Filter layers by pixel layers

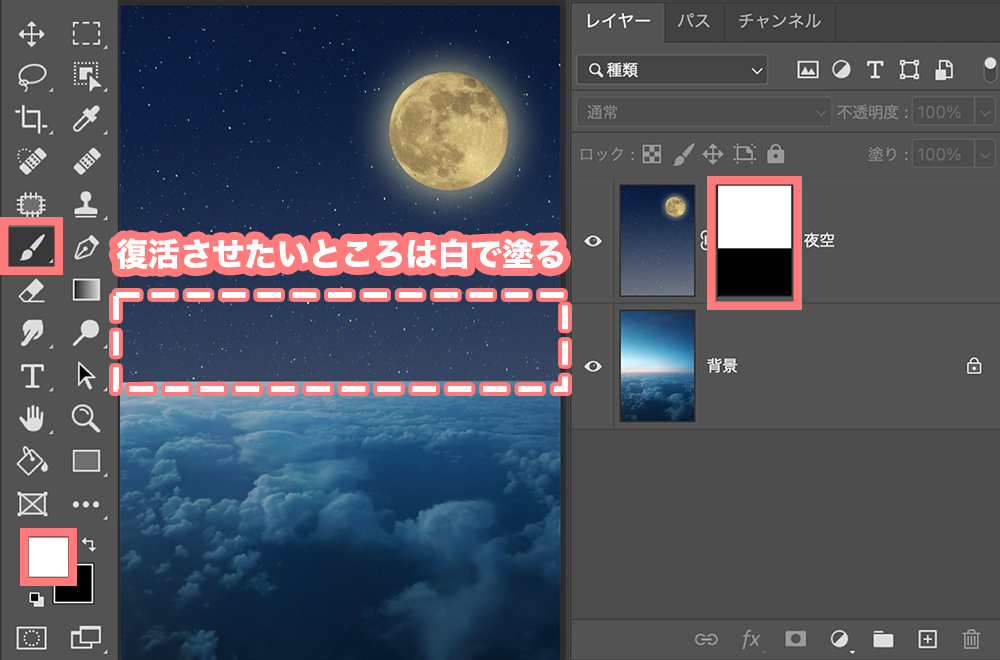pos(807,70)
